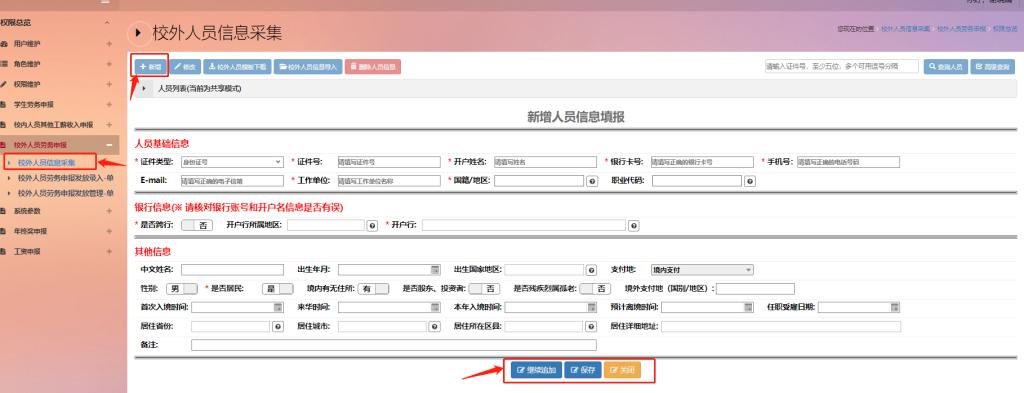The height and width of the screenshot is (393, 1024).
Task: Focus the 证件号 input field
Action: [389, 162]
